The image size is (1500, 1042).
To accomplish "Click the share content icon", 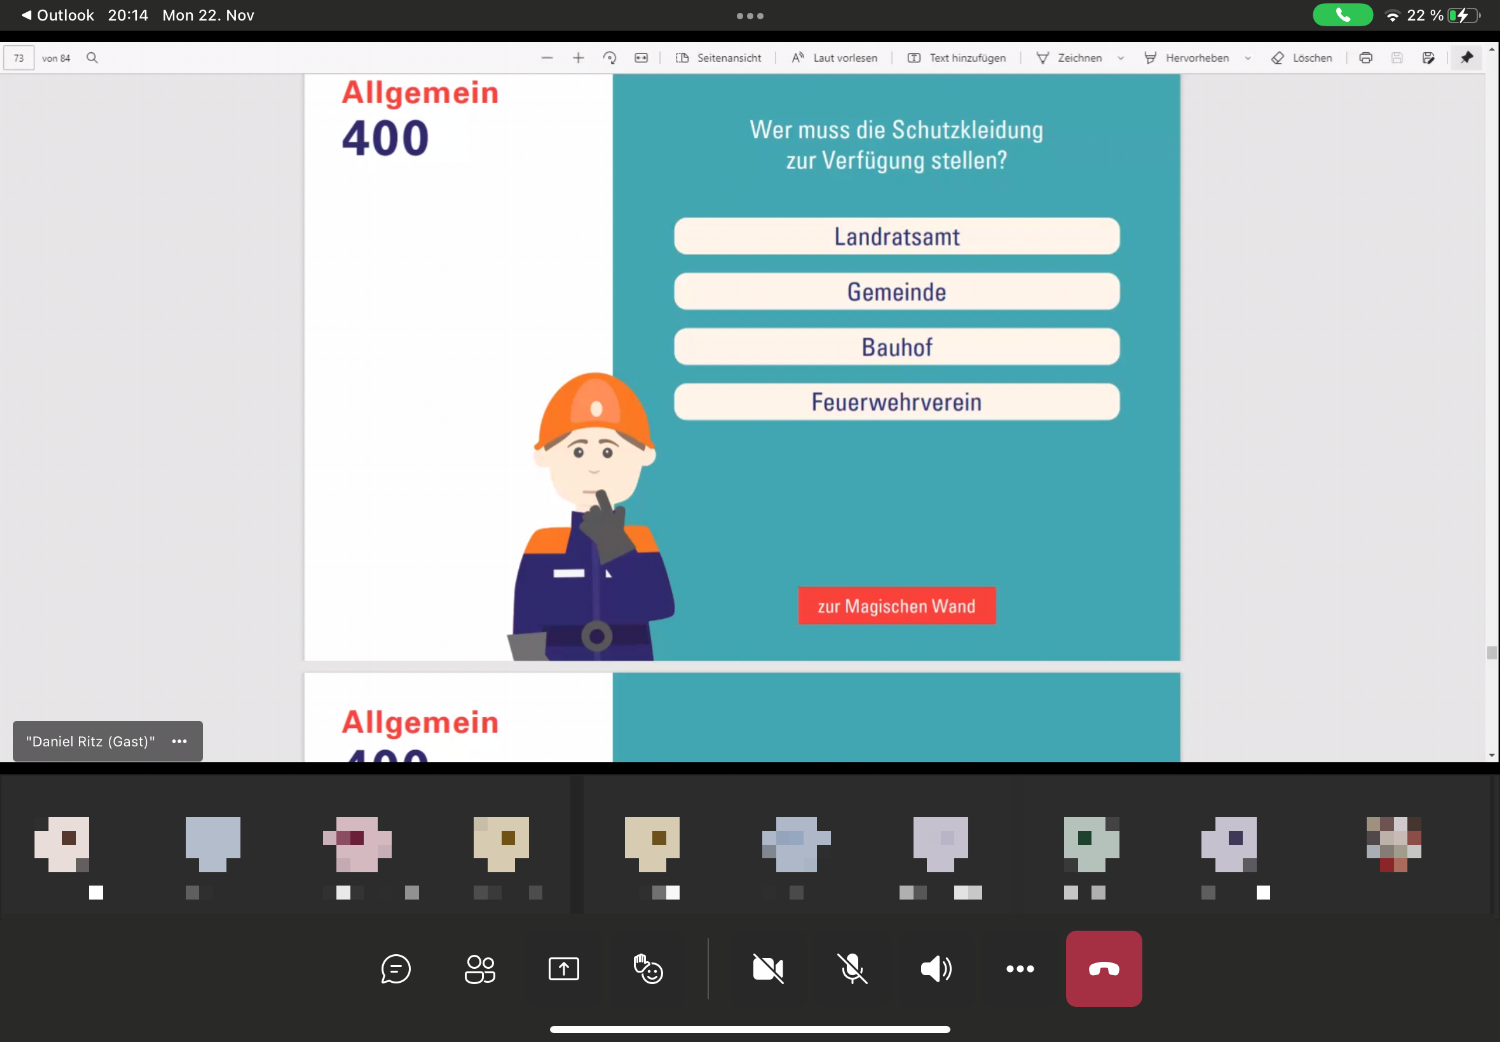I will [x=564, y=969].
